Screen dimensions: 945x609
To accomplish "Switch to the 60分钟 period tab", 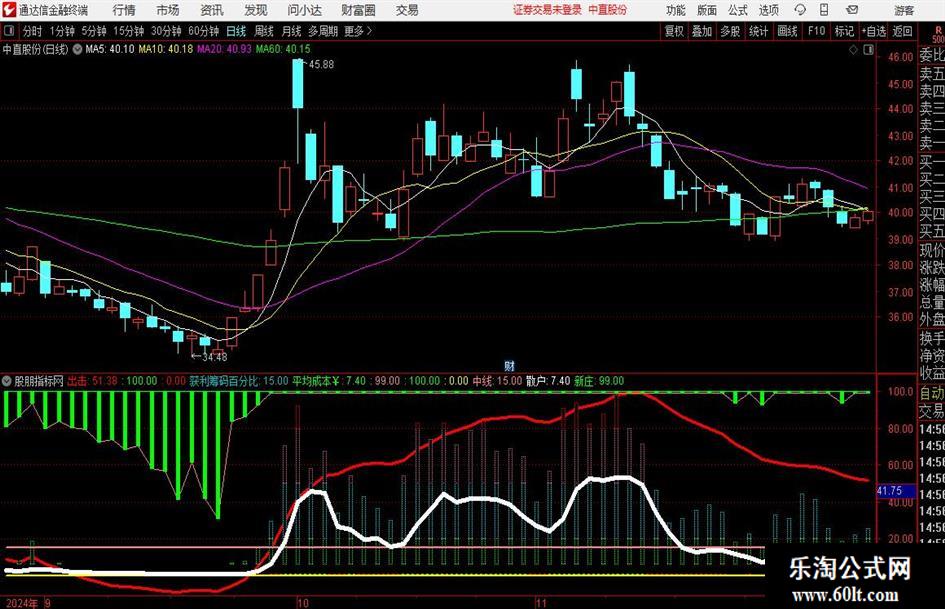I will pos(204,31).
